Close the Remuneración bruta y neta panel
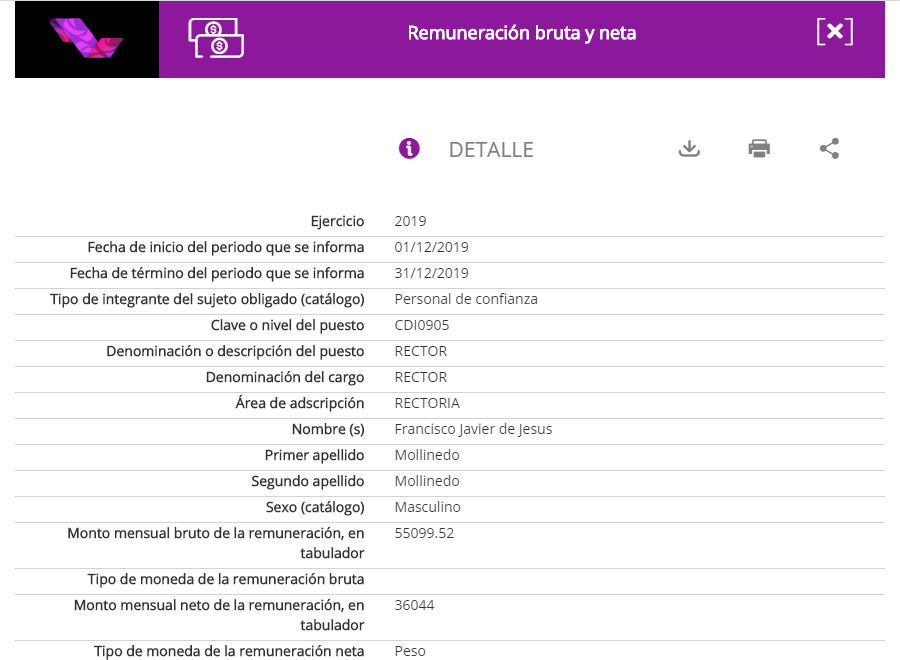 point(835,32)
